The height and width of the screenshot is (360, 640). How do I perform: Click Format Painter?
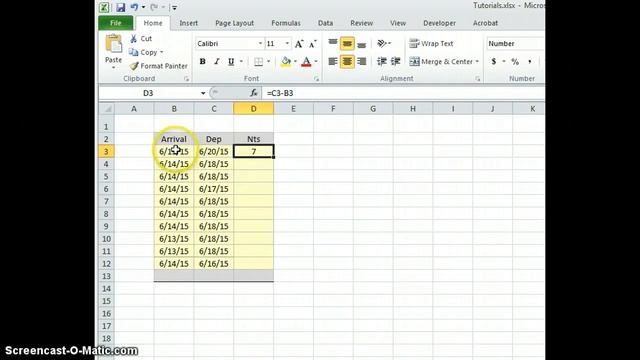click(158, 66)
